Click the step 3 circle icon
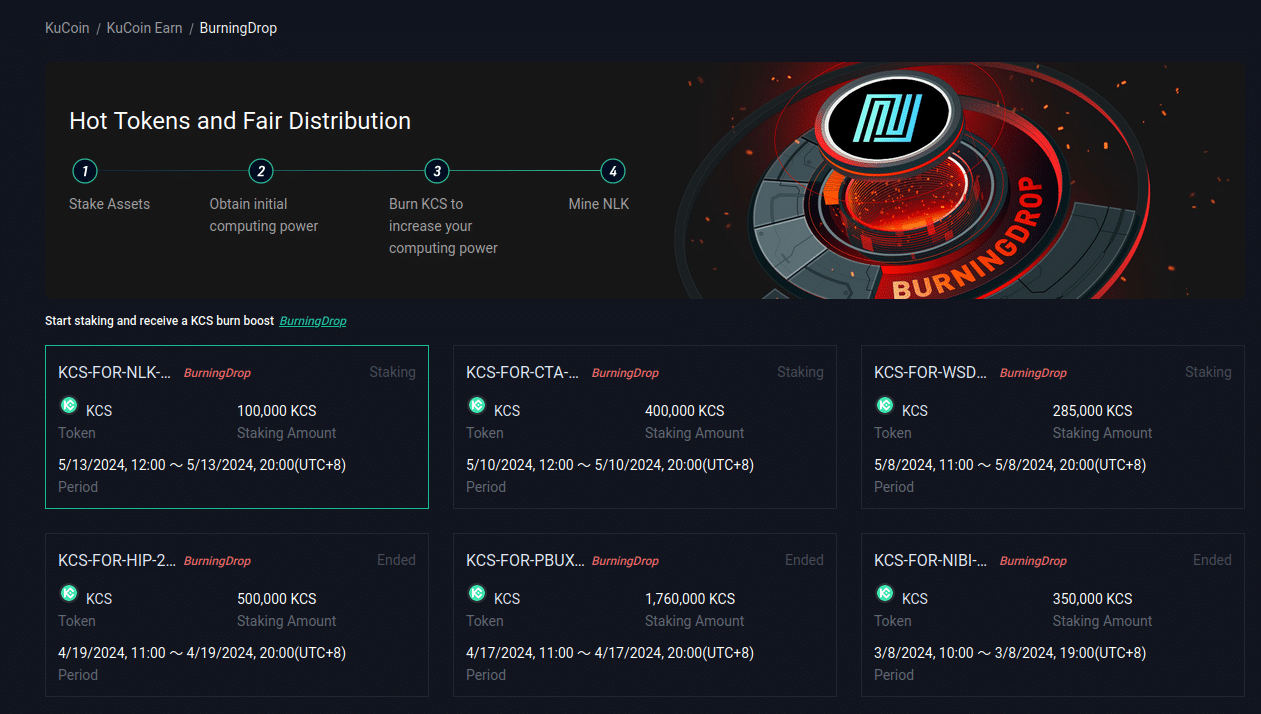The height and width of the screenshot is (714, 1261). [436, 171]
